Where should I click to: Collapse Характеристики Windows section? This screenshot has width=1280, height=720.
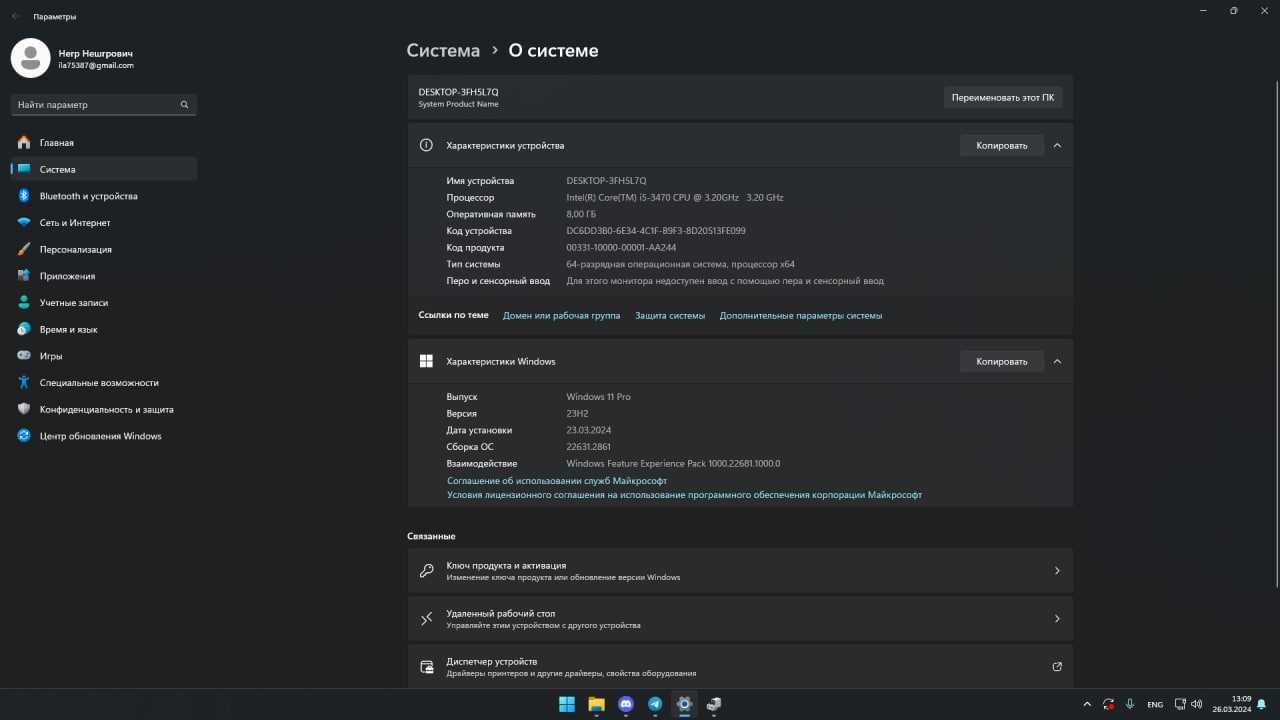click(1057, 361)
